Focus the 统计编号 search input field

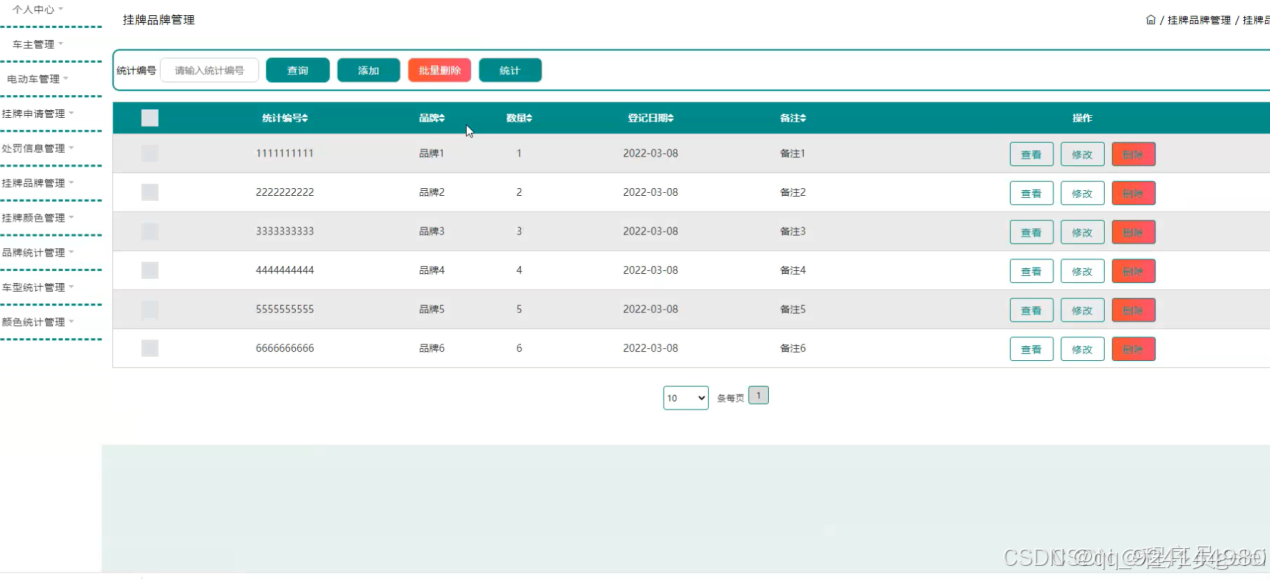pyautogui.click(x=209, y=70)
